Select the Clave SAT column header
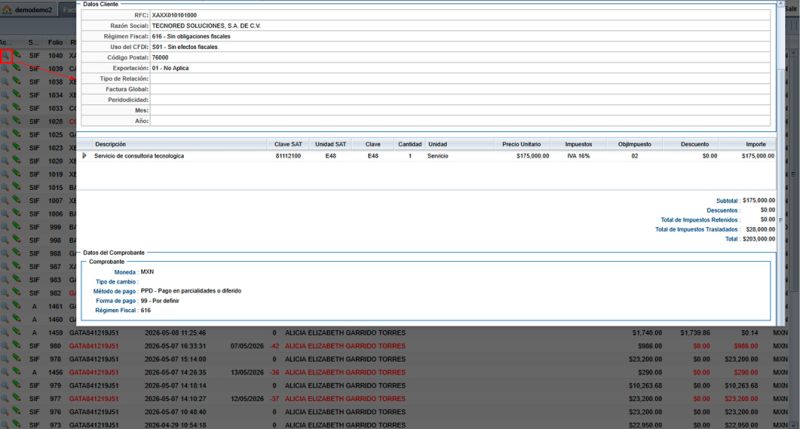 pos(288,144)
